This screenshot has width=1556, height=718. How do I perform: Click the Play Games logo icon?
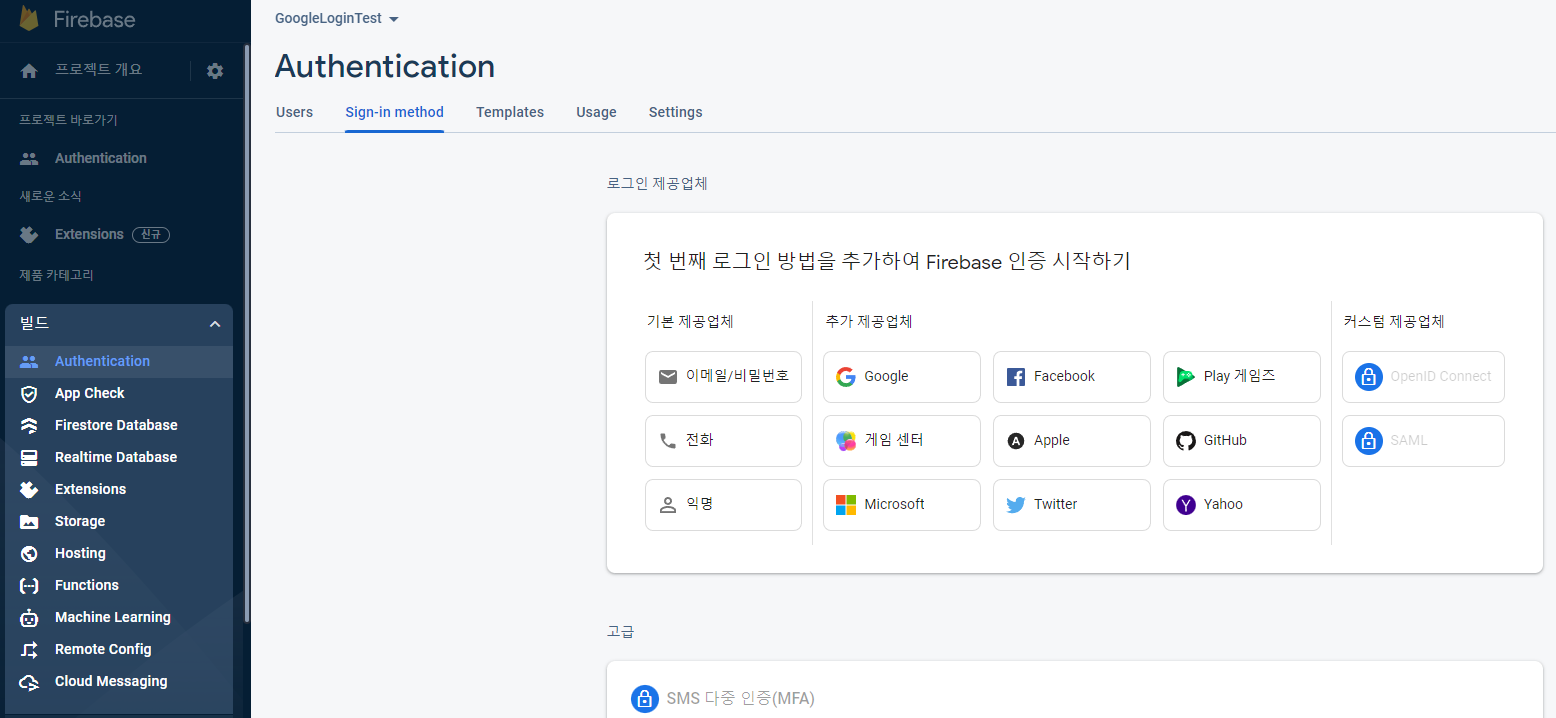pyautogui.click(x=1186, y=377)
